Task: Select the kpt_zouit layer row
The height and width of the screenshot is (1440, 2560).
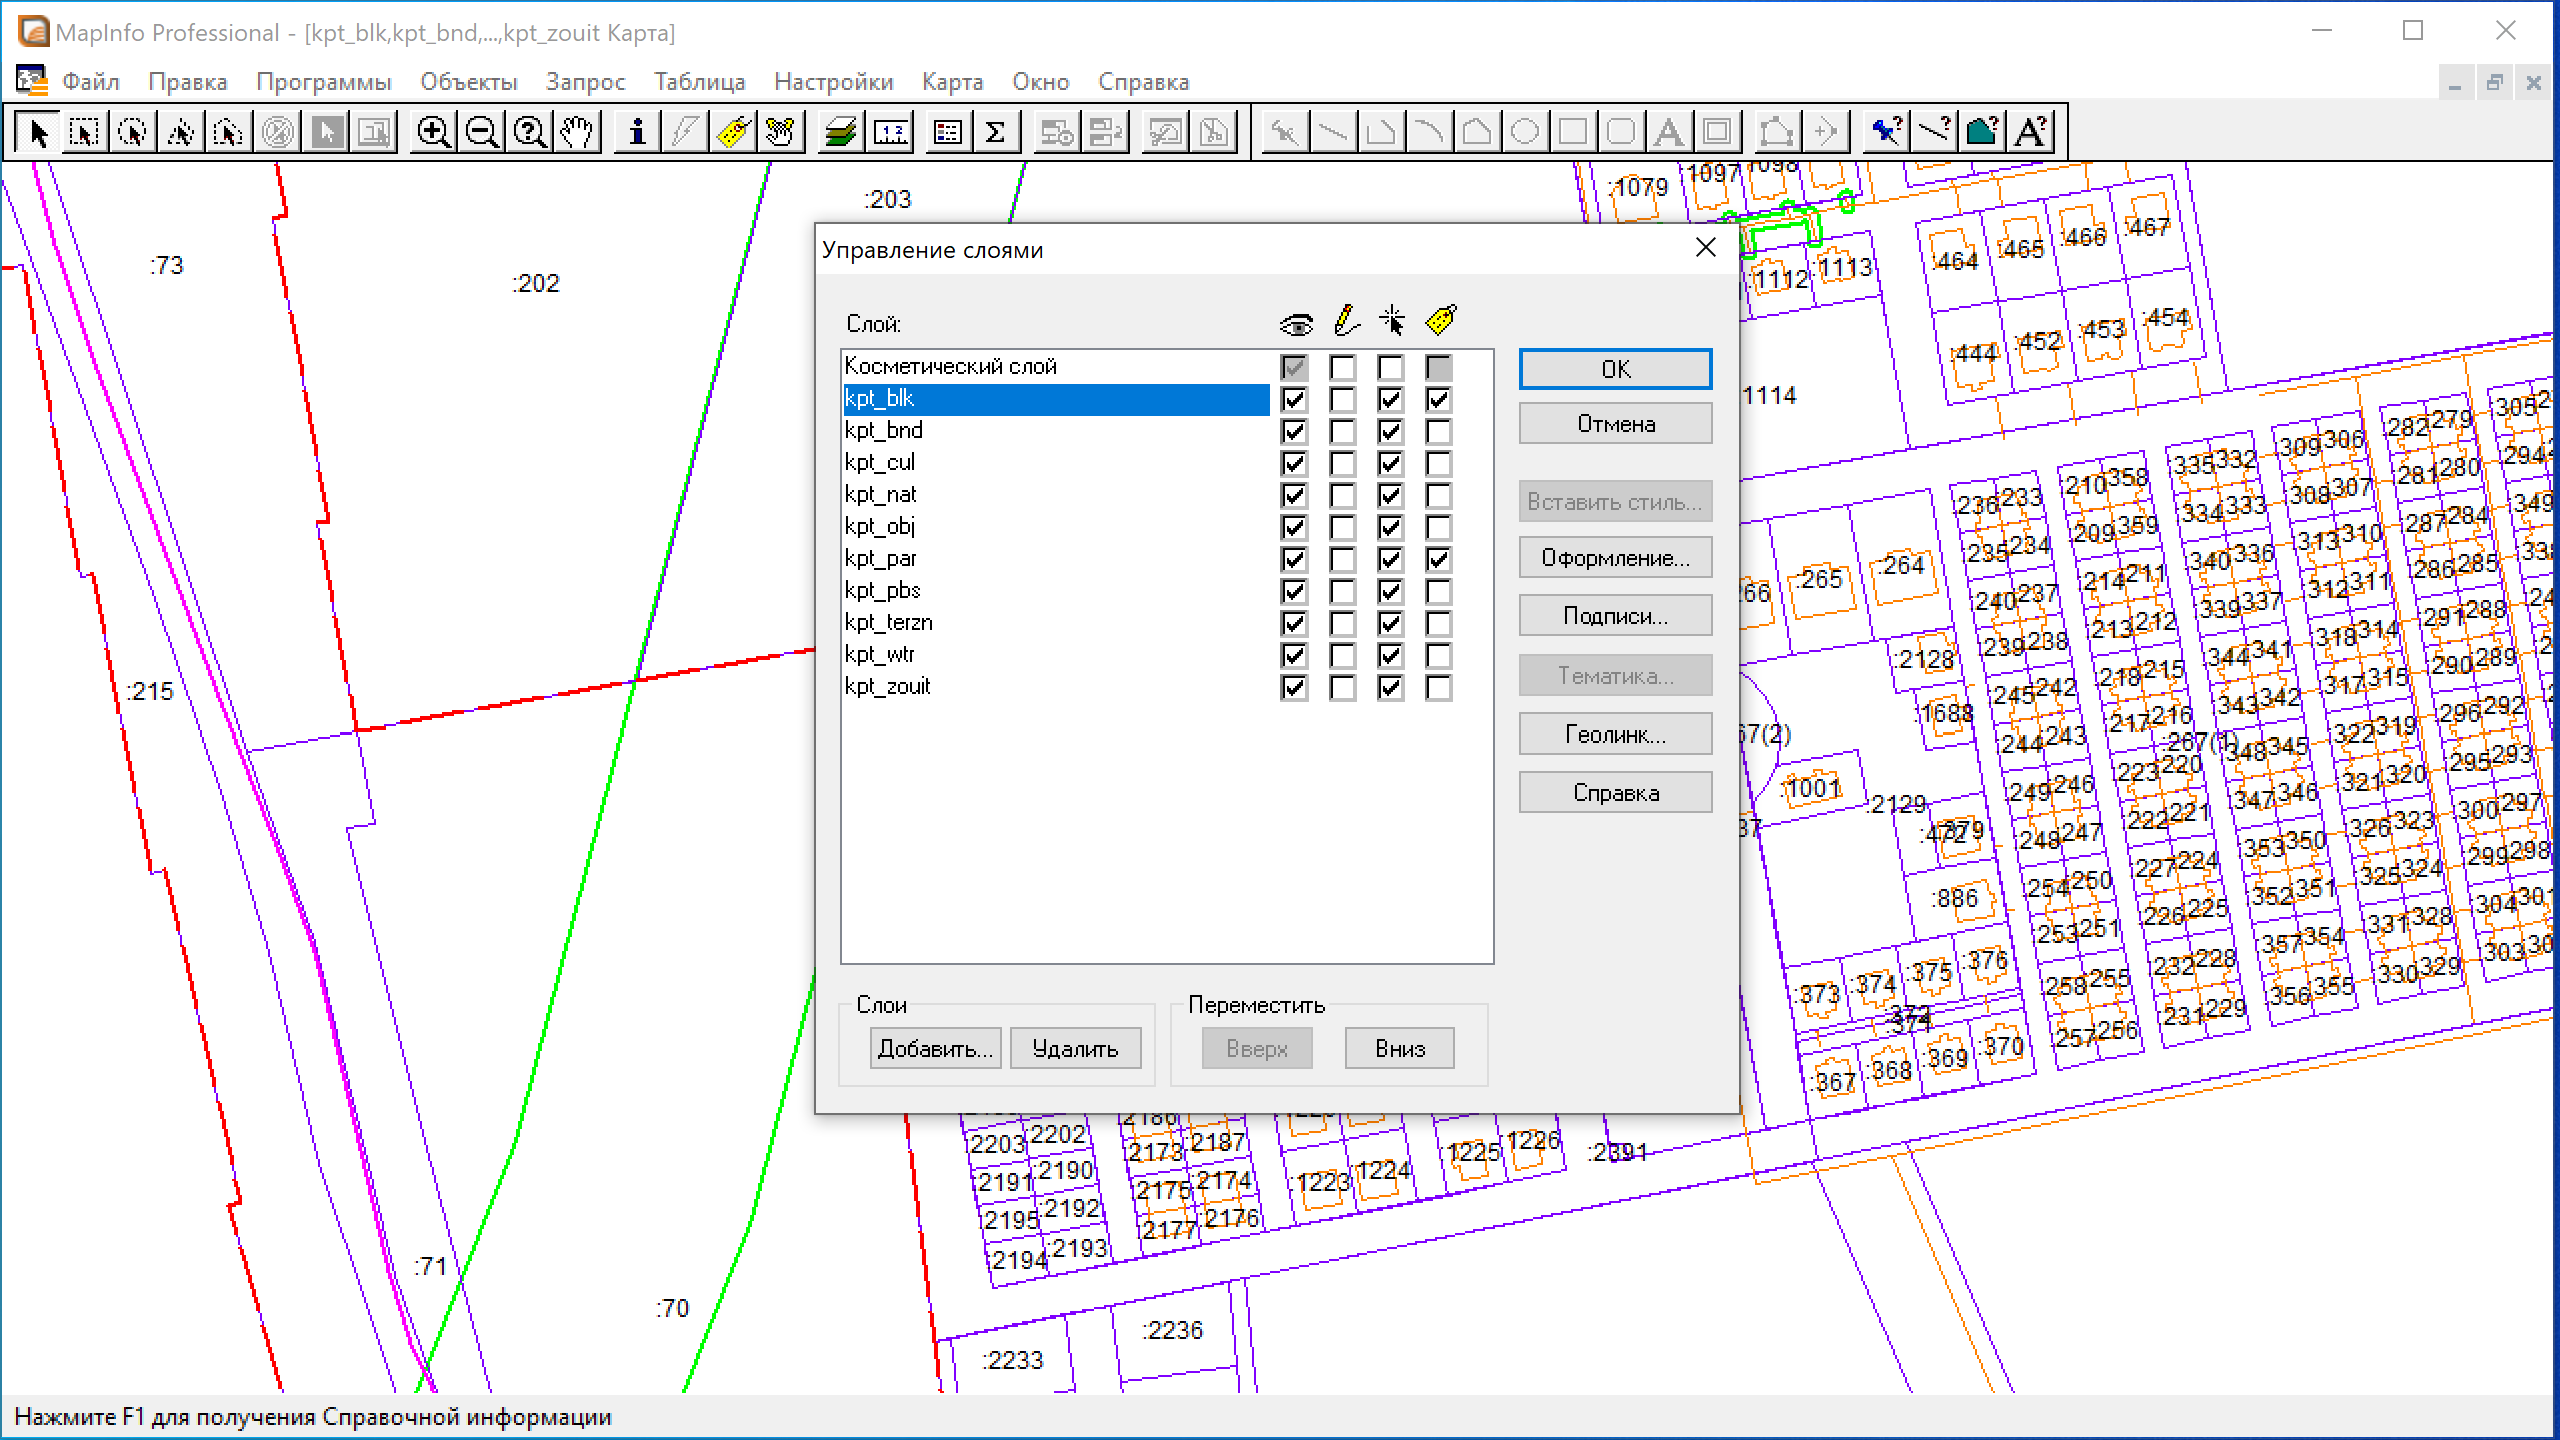Action: tap(1056, 687)
